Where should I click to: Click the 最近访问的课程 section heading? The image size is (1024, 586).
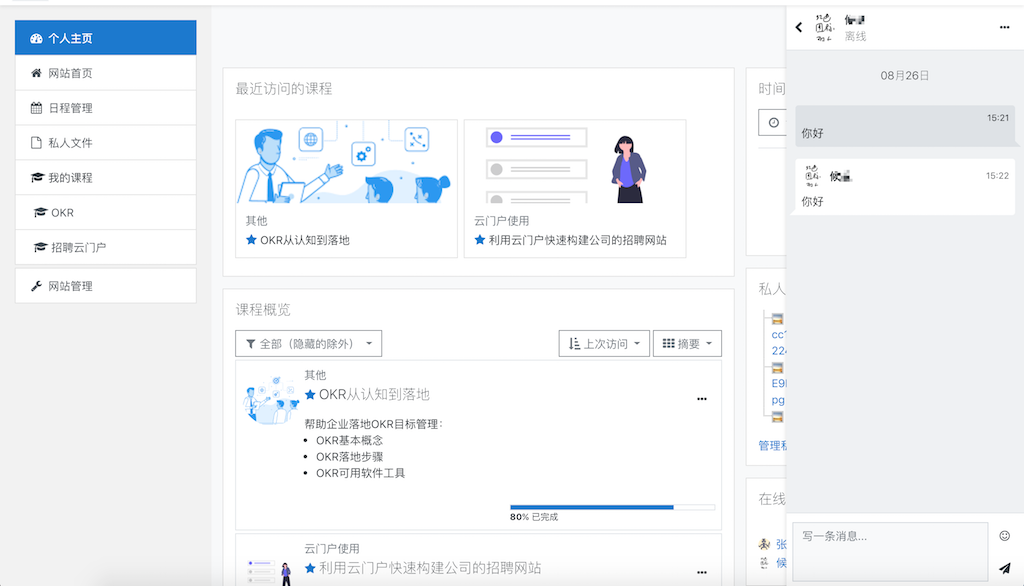pyautogui.click(x=283, y=89)
